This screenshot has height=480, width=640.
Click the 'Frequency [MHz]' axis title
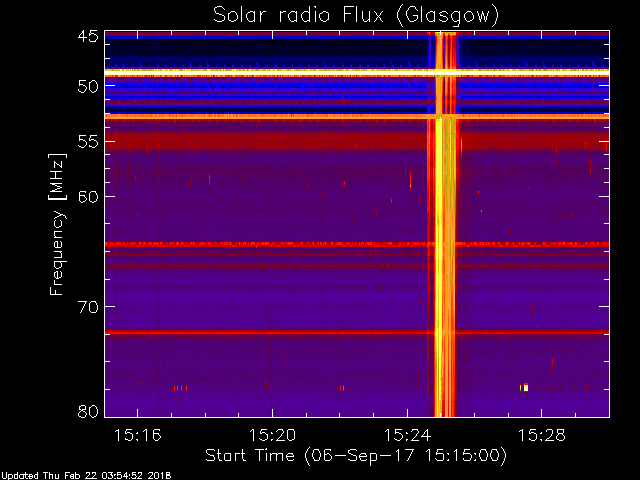pos(57,224)
